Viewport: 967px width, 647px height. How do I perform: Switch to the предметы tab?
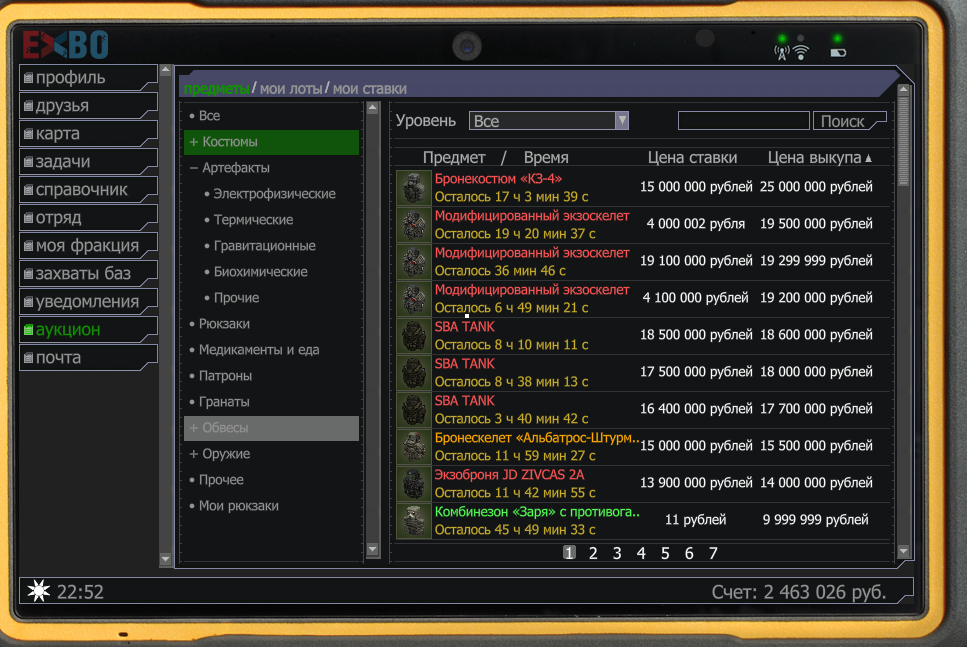(216, 89)
